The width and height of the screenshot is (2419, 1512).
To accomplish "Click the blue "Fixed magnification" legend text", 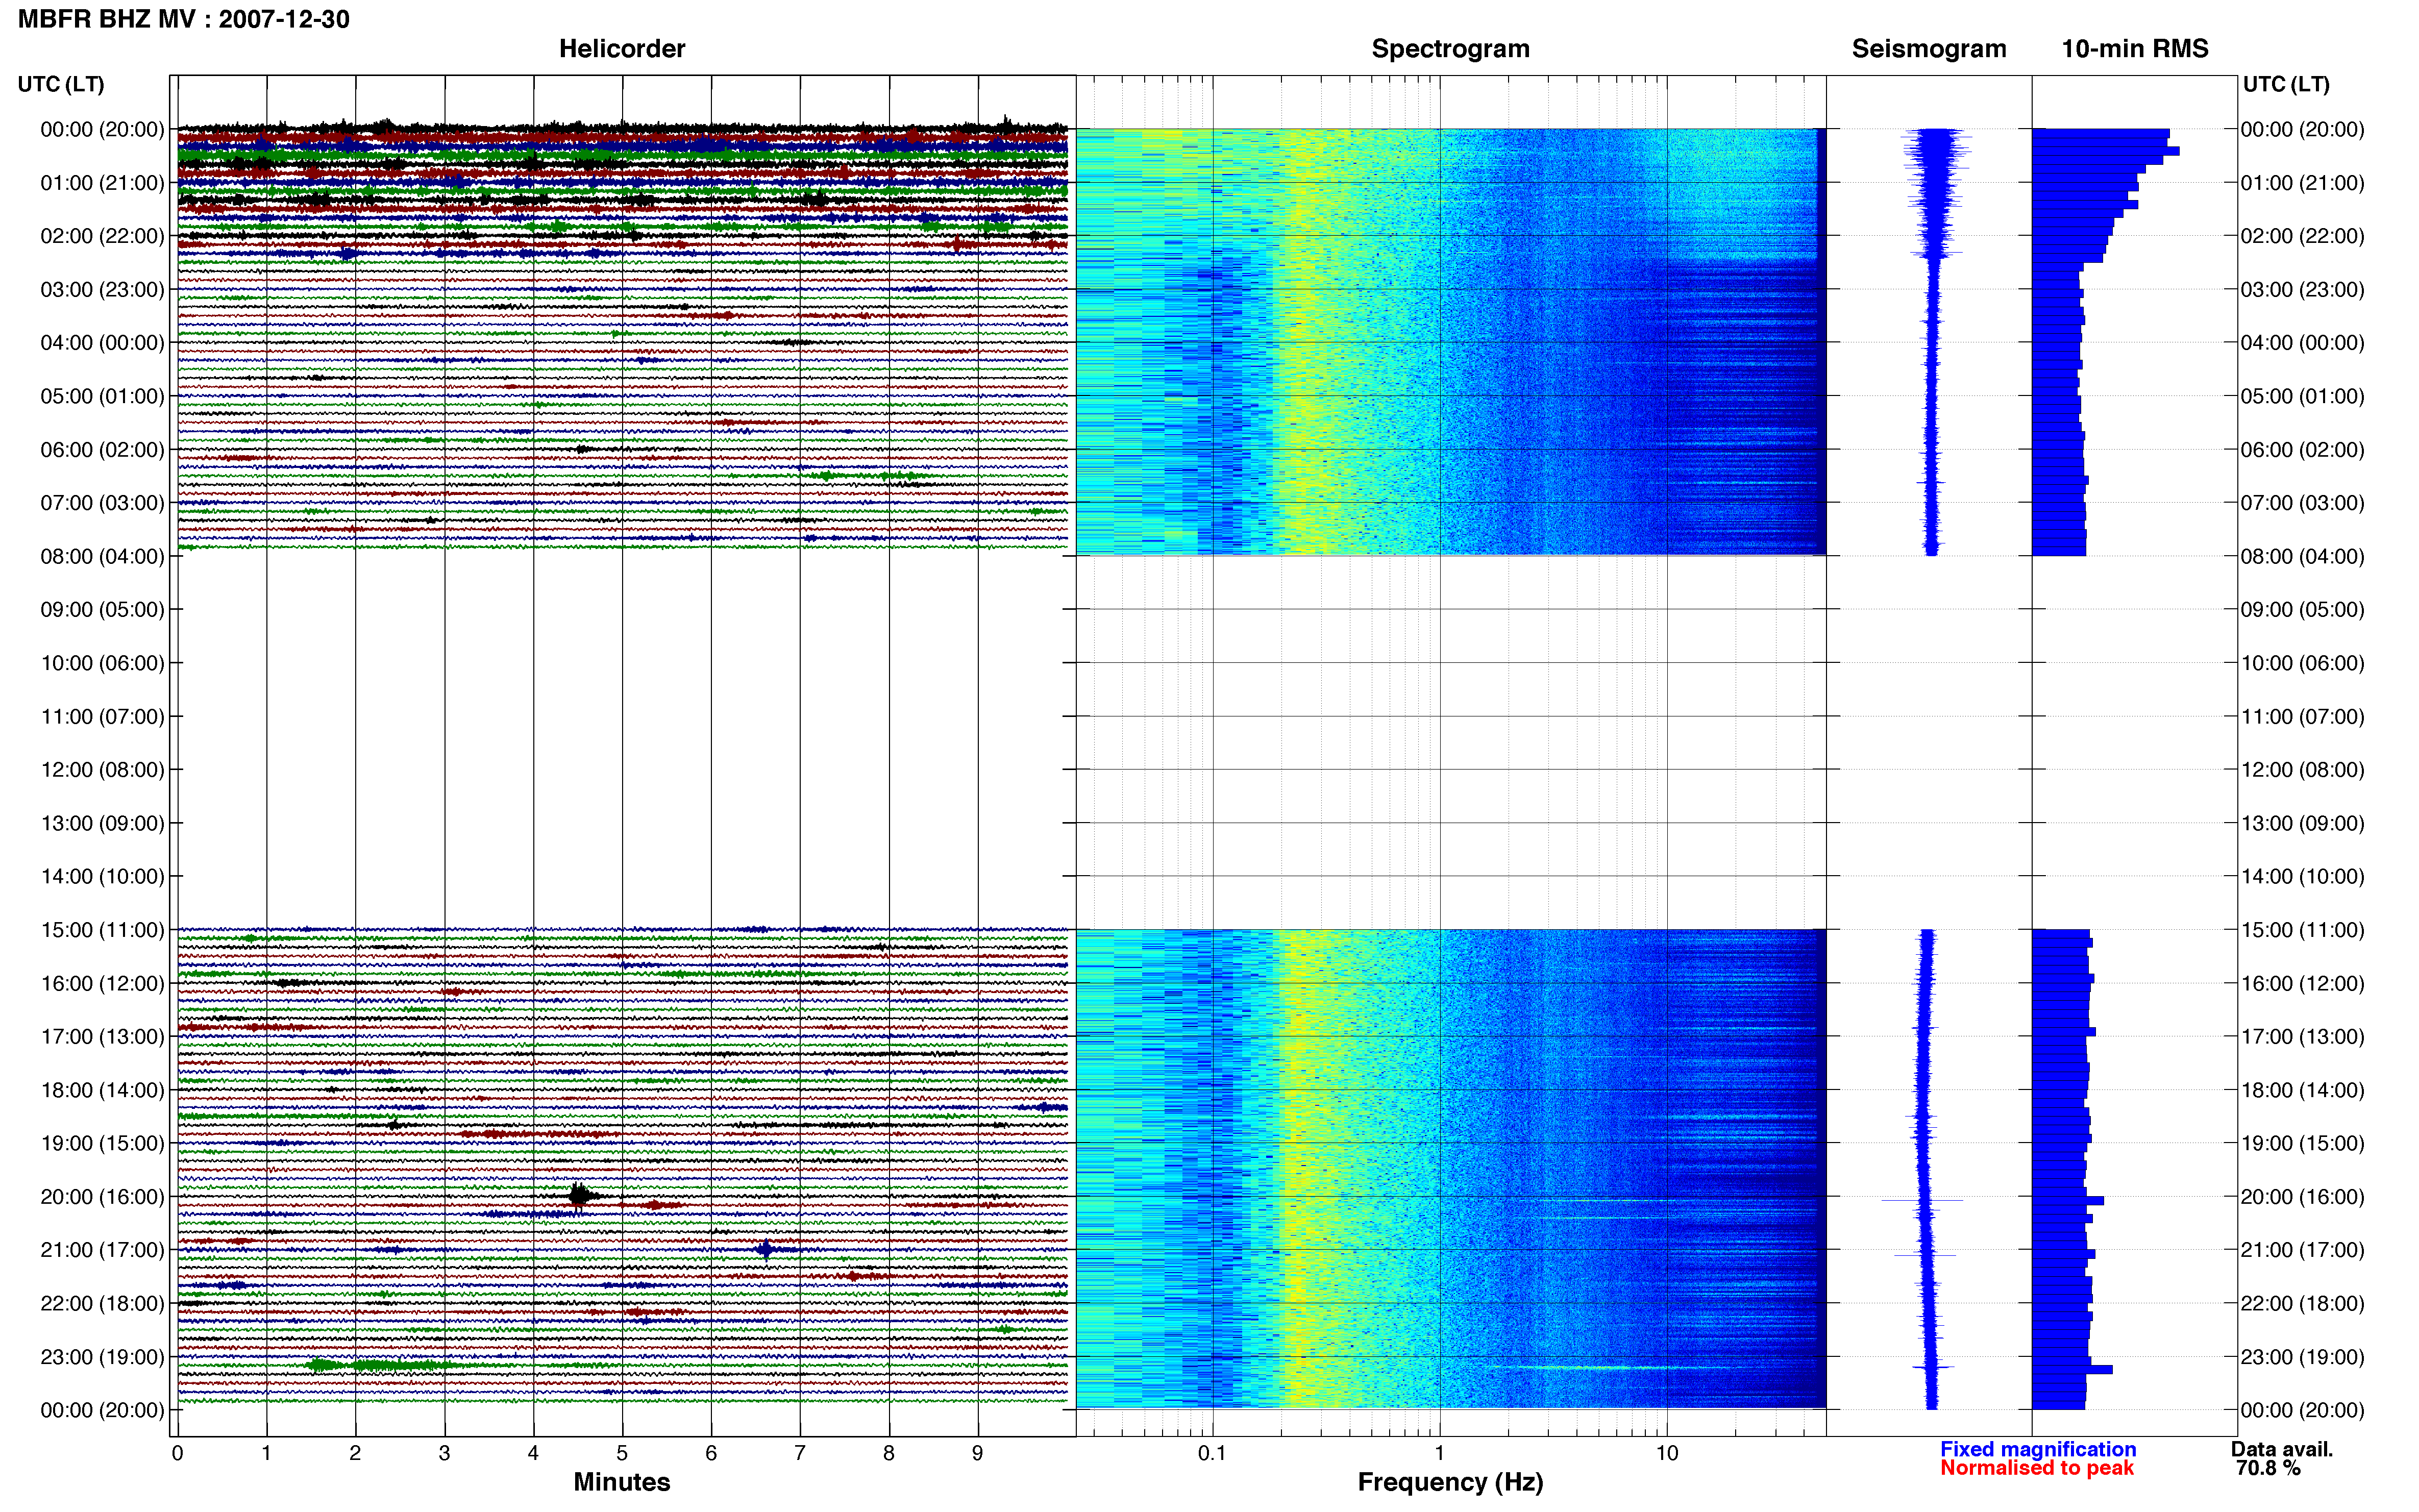I will [x=2037, y=1449].
